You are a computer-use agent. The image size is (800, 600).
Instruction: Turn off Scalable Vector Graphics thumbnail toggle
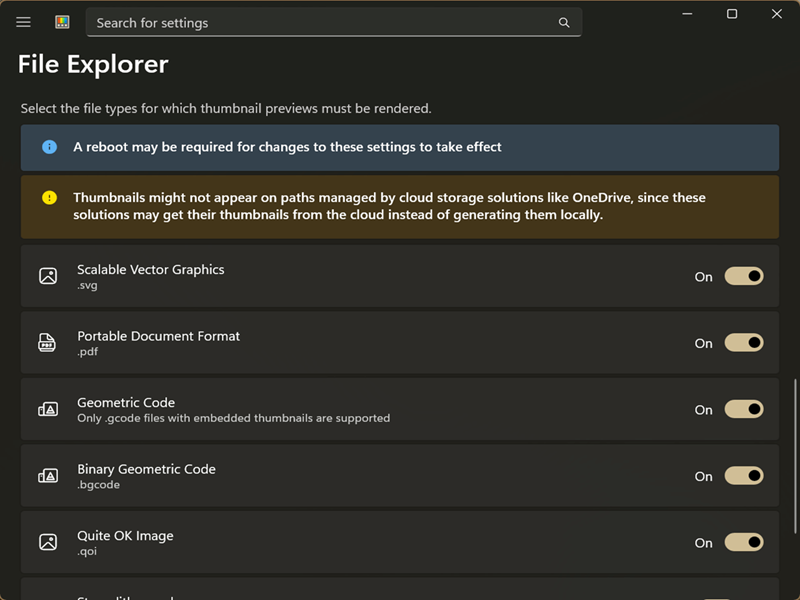(744, 276)
